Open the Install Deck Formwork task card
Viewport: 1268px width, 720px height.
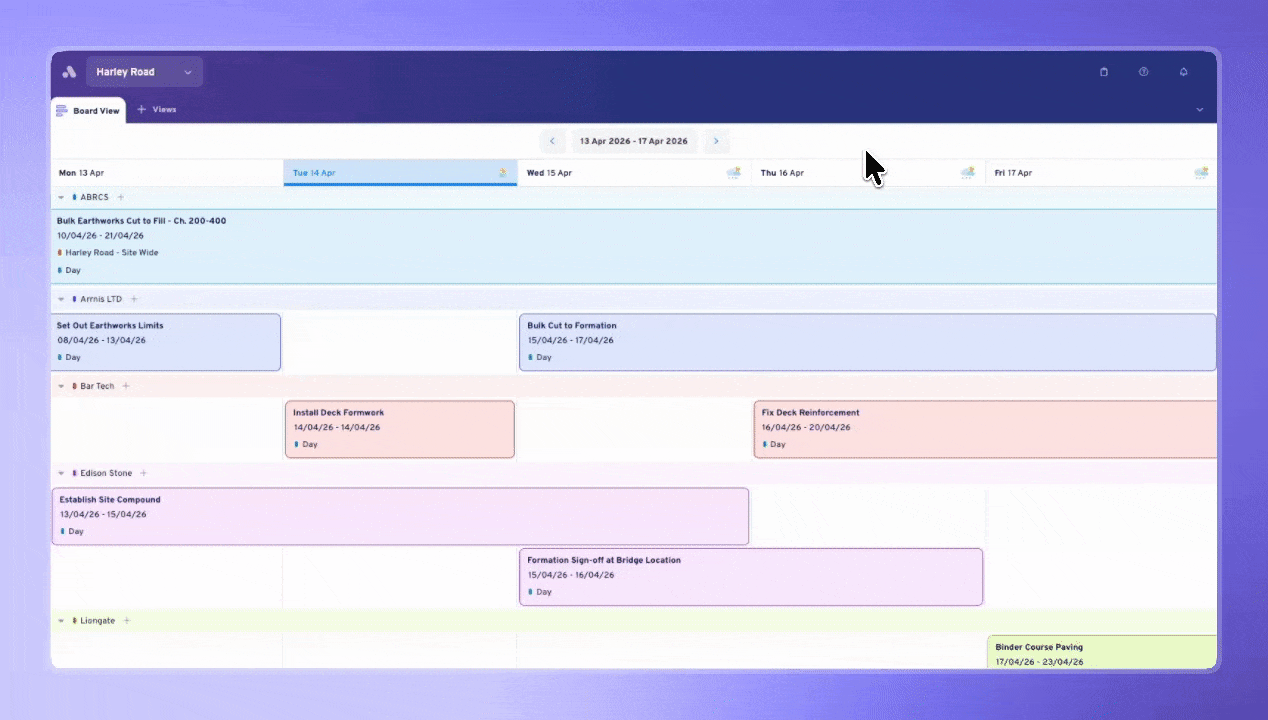(399, 428)
